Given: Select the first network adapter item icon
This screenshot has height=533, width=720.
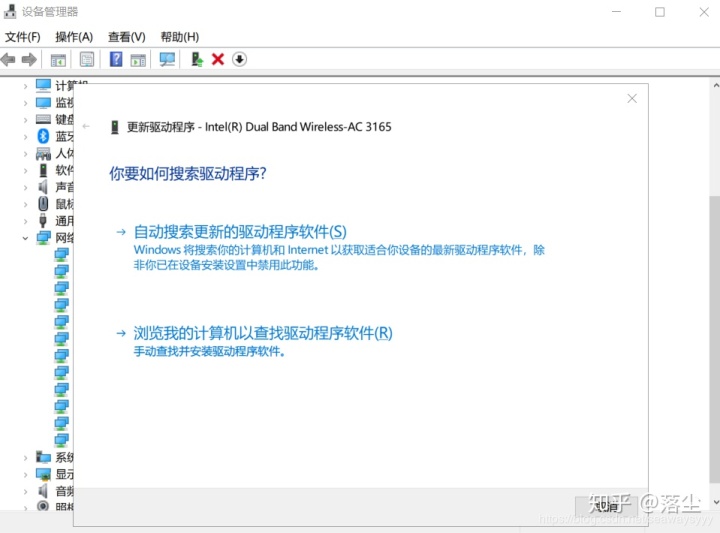Looking at the screenshot, I should coord(62,254).
